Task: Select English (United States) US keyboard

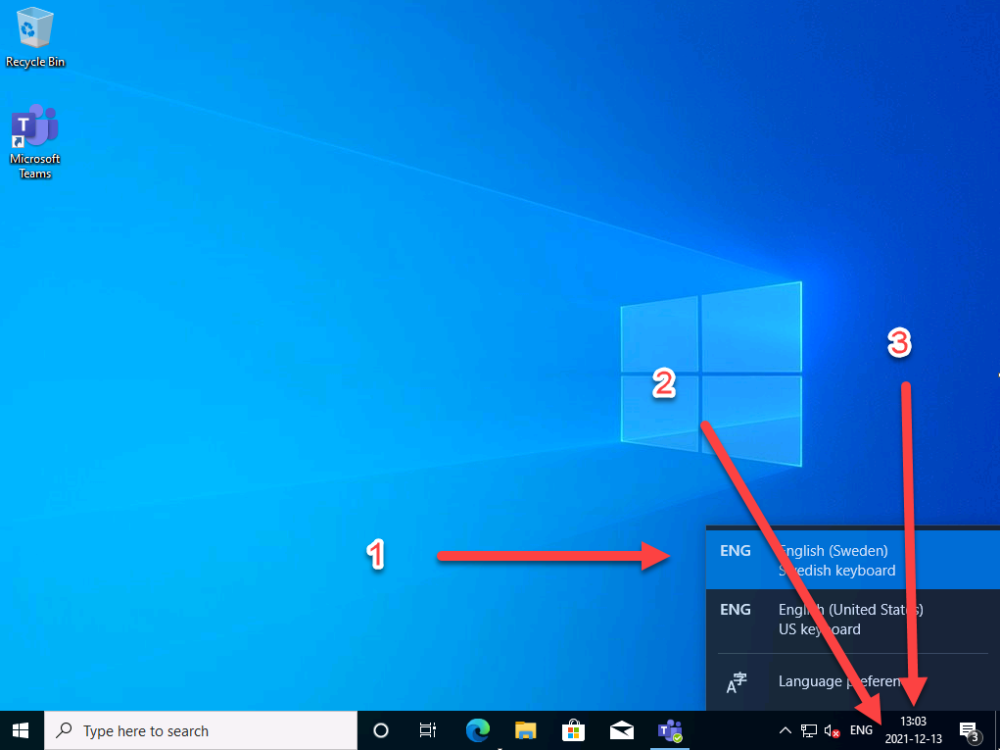Action: (853, 619)
